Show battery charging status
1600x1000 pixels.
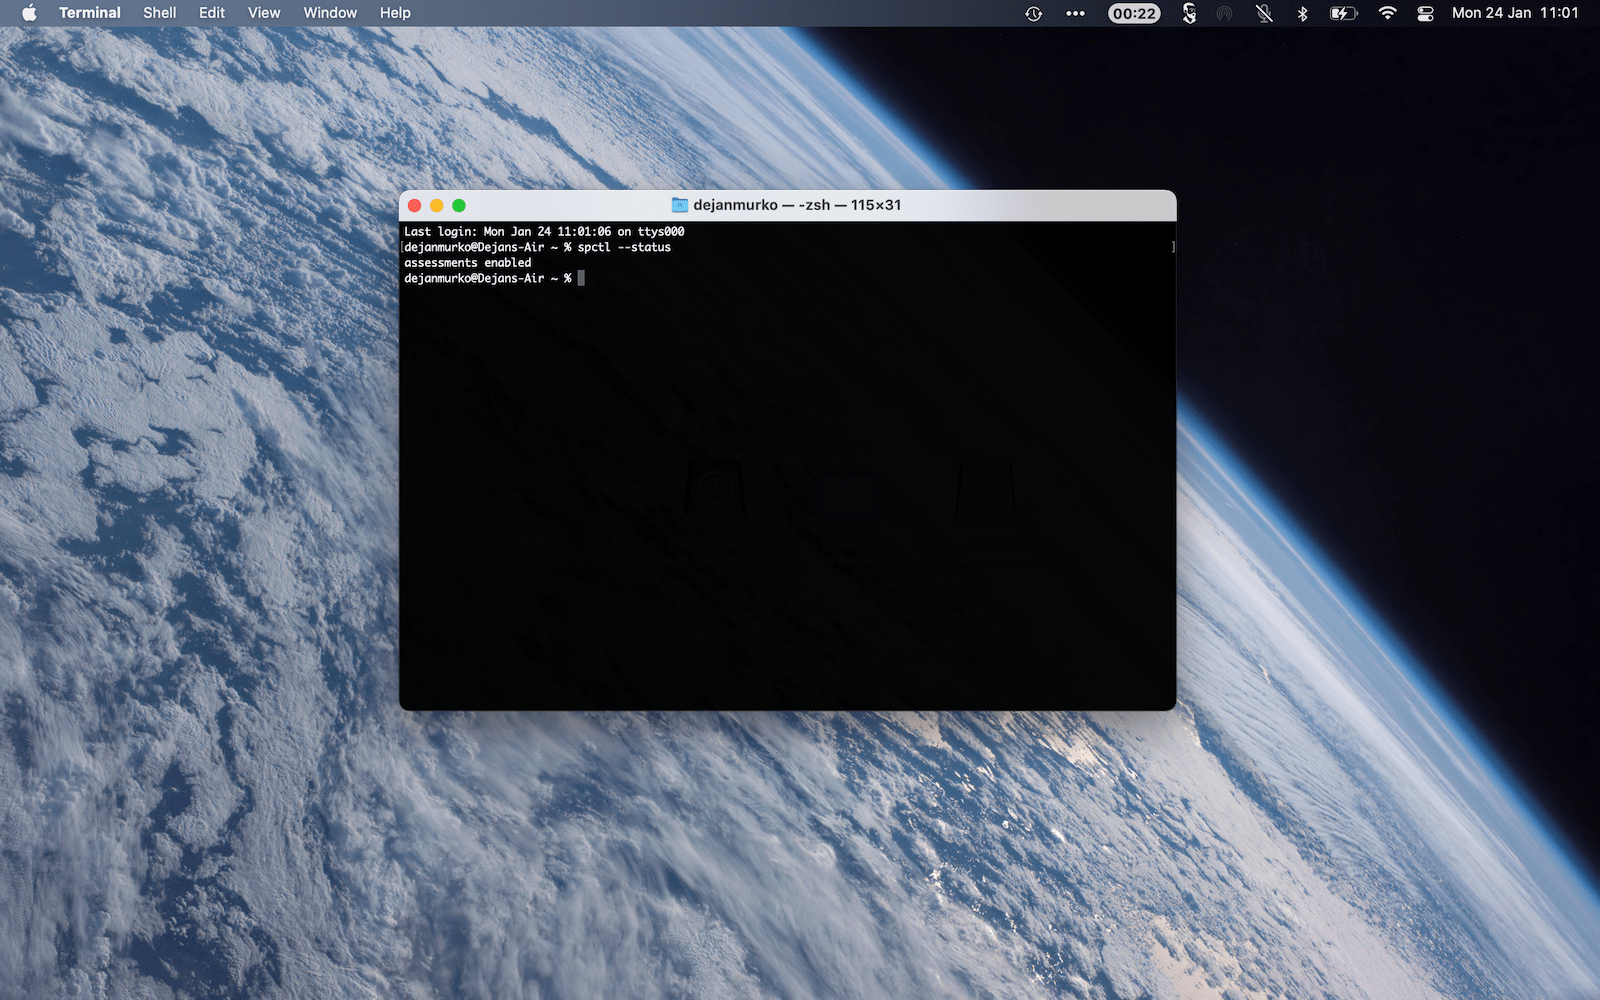pyautogui.click(x=1343, y=13)
